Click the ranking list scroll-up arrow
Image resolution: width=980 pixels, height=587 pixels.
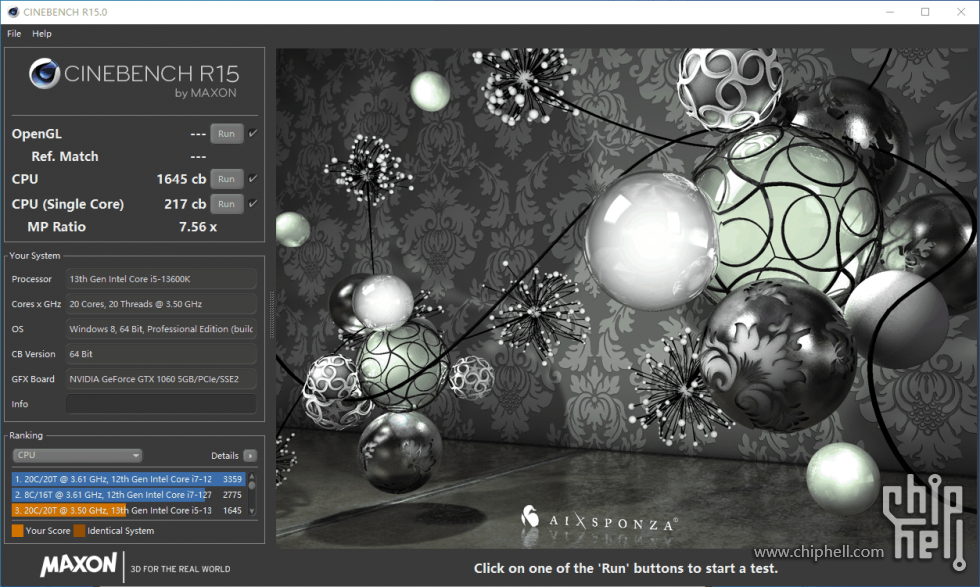pos(252,476)
